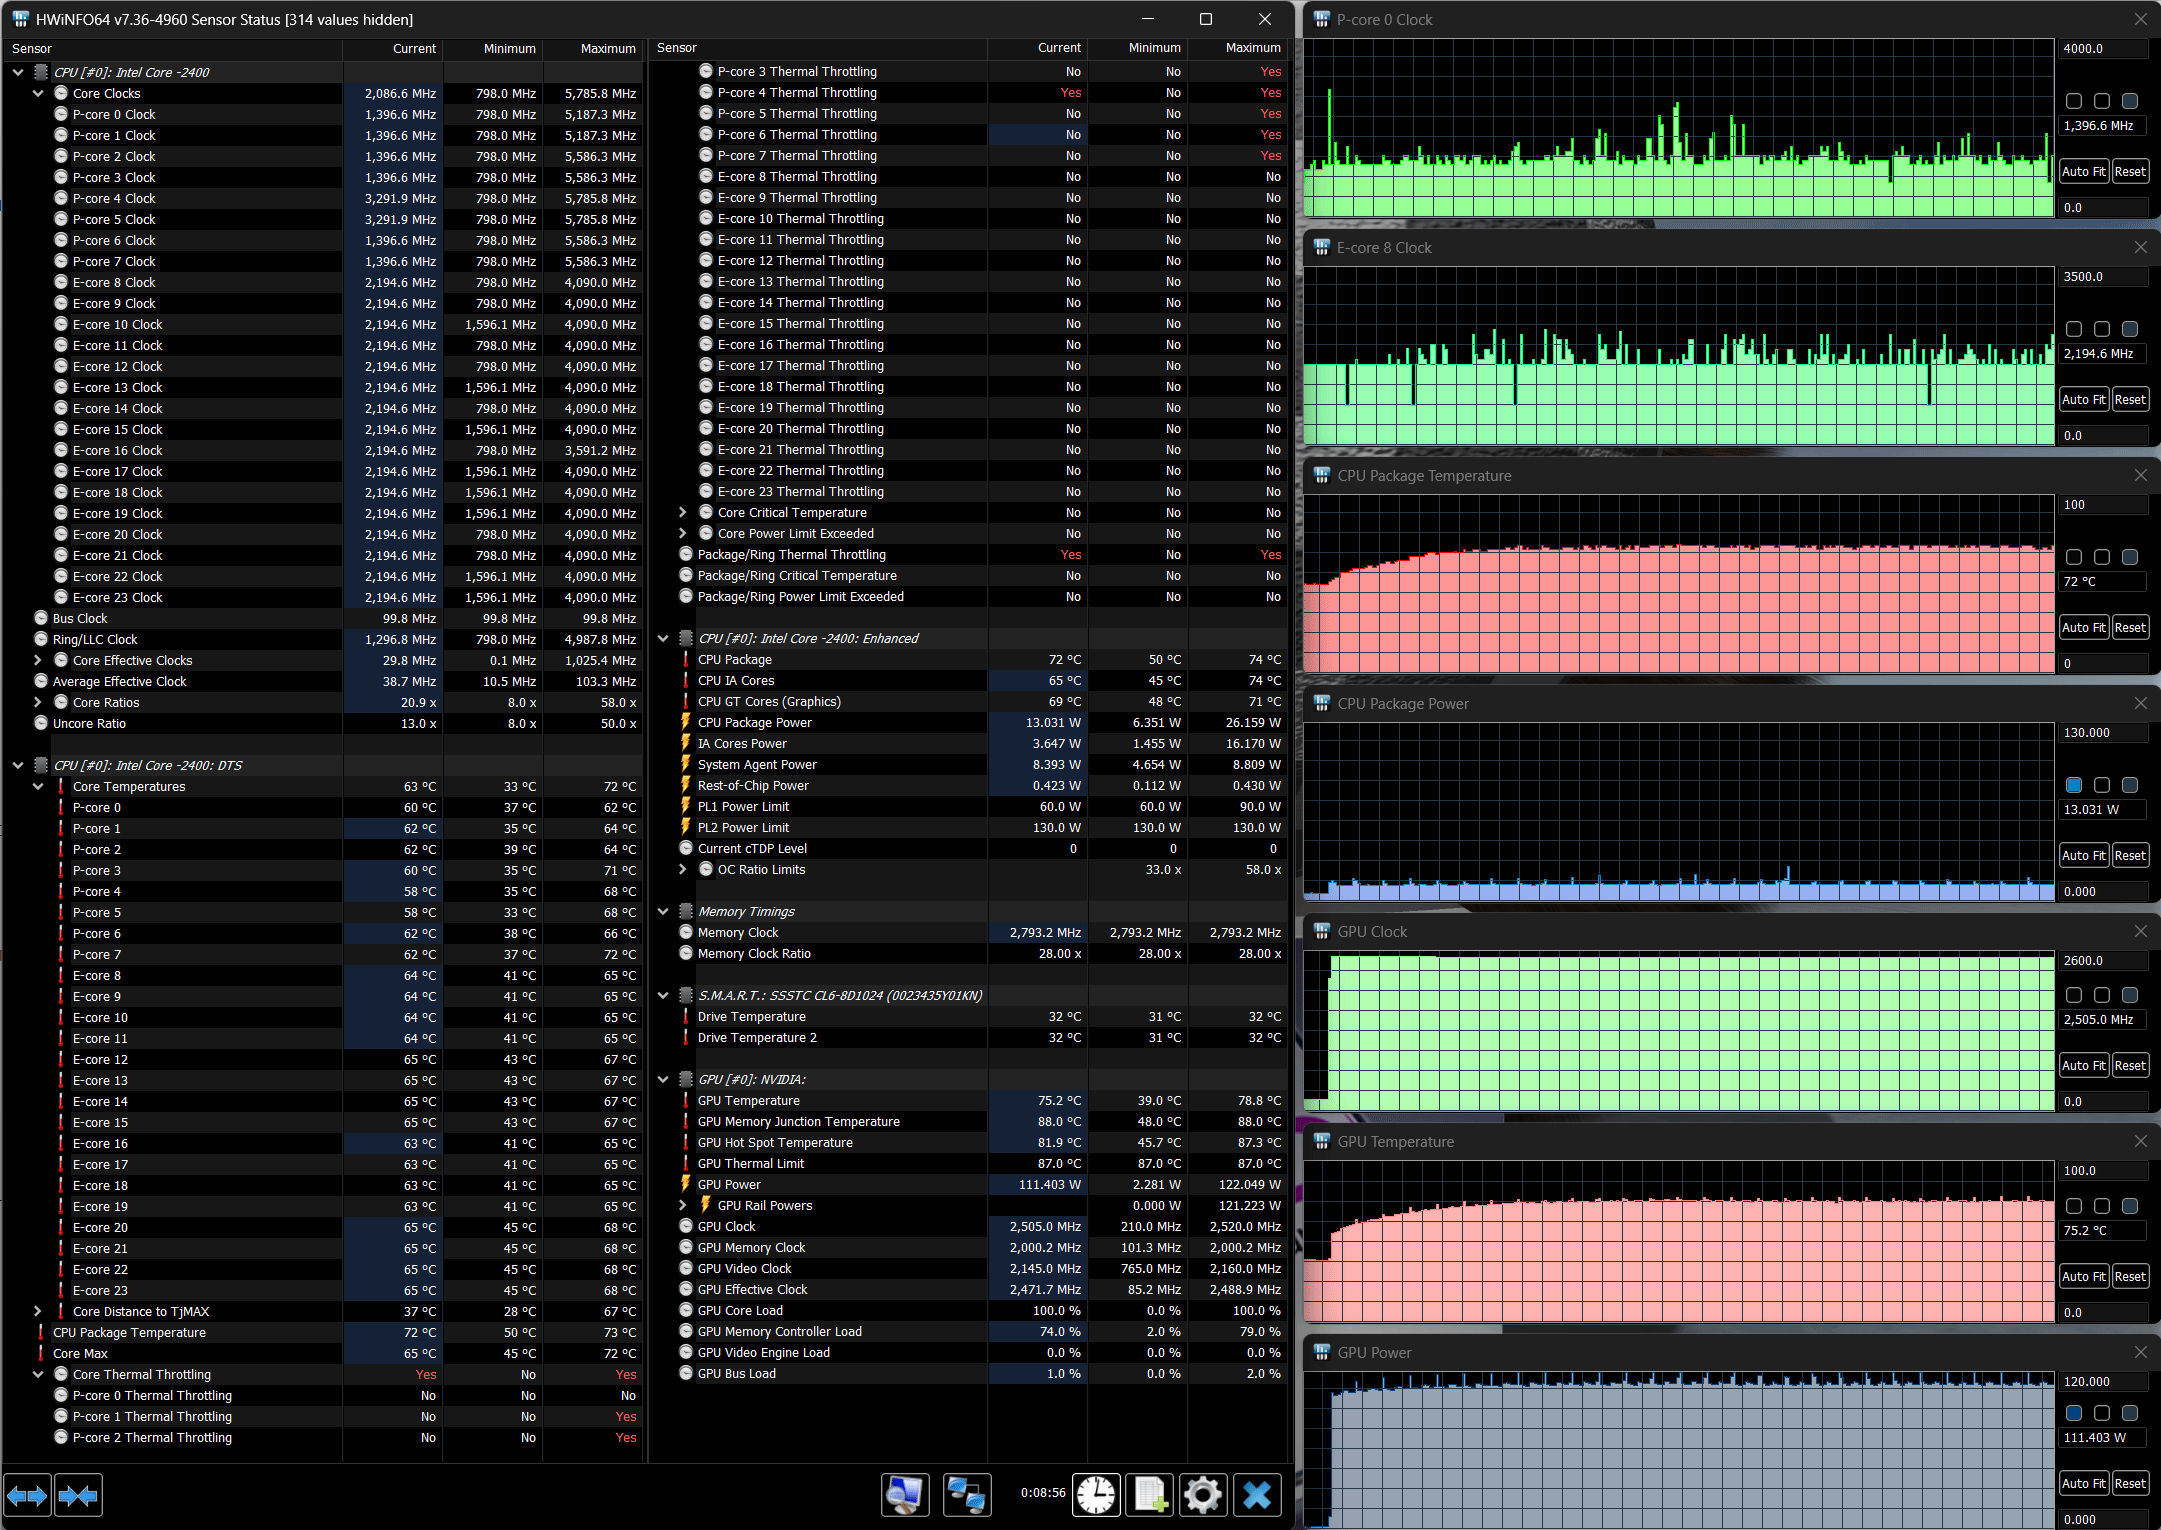This screenshot has height=1530, width=2161.
Task: Click the remote network computers icon
Action: click(x=966, y=1495)
